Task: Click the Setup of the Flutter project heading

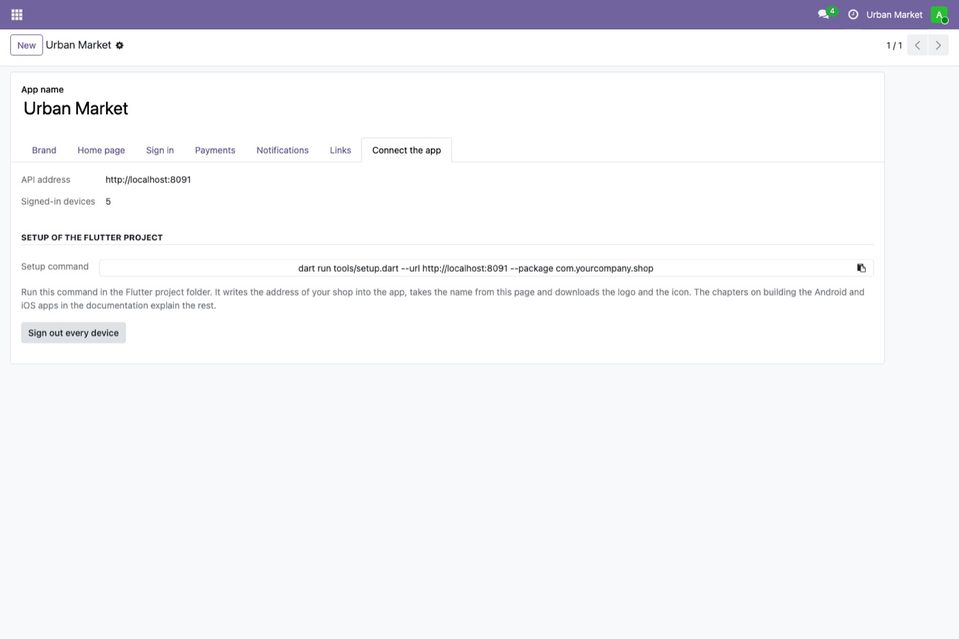Action: (x=92, y=237)
